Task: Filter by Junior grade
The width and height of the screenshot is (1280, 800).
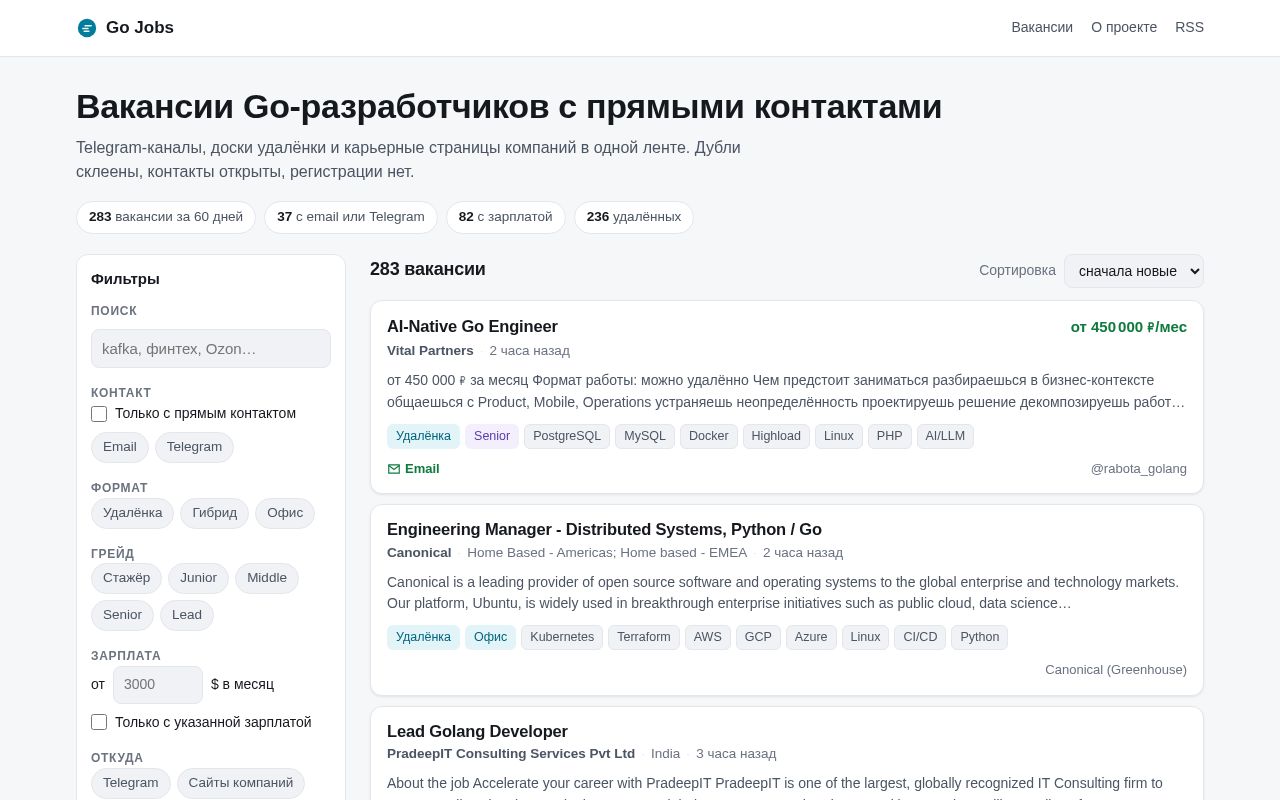Action: click(x=198, y=578)
